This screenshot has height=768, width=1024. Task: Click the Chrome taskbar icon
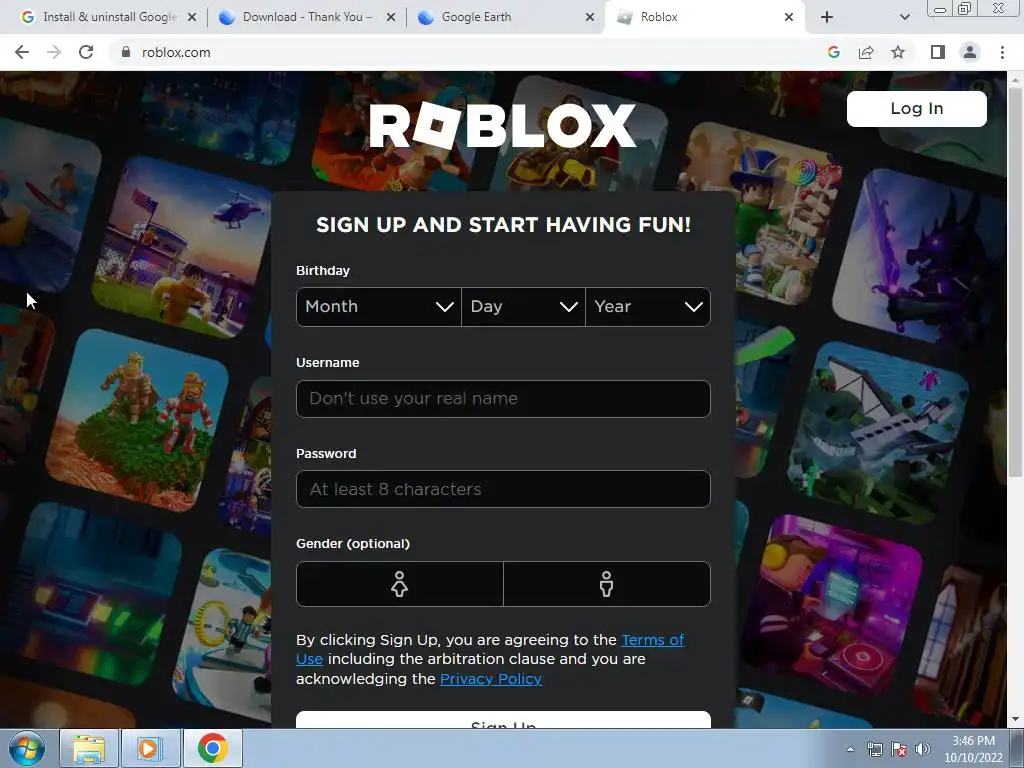click(x=213, y=748)
